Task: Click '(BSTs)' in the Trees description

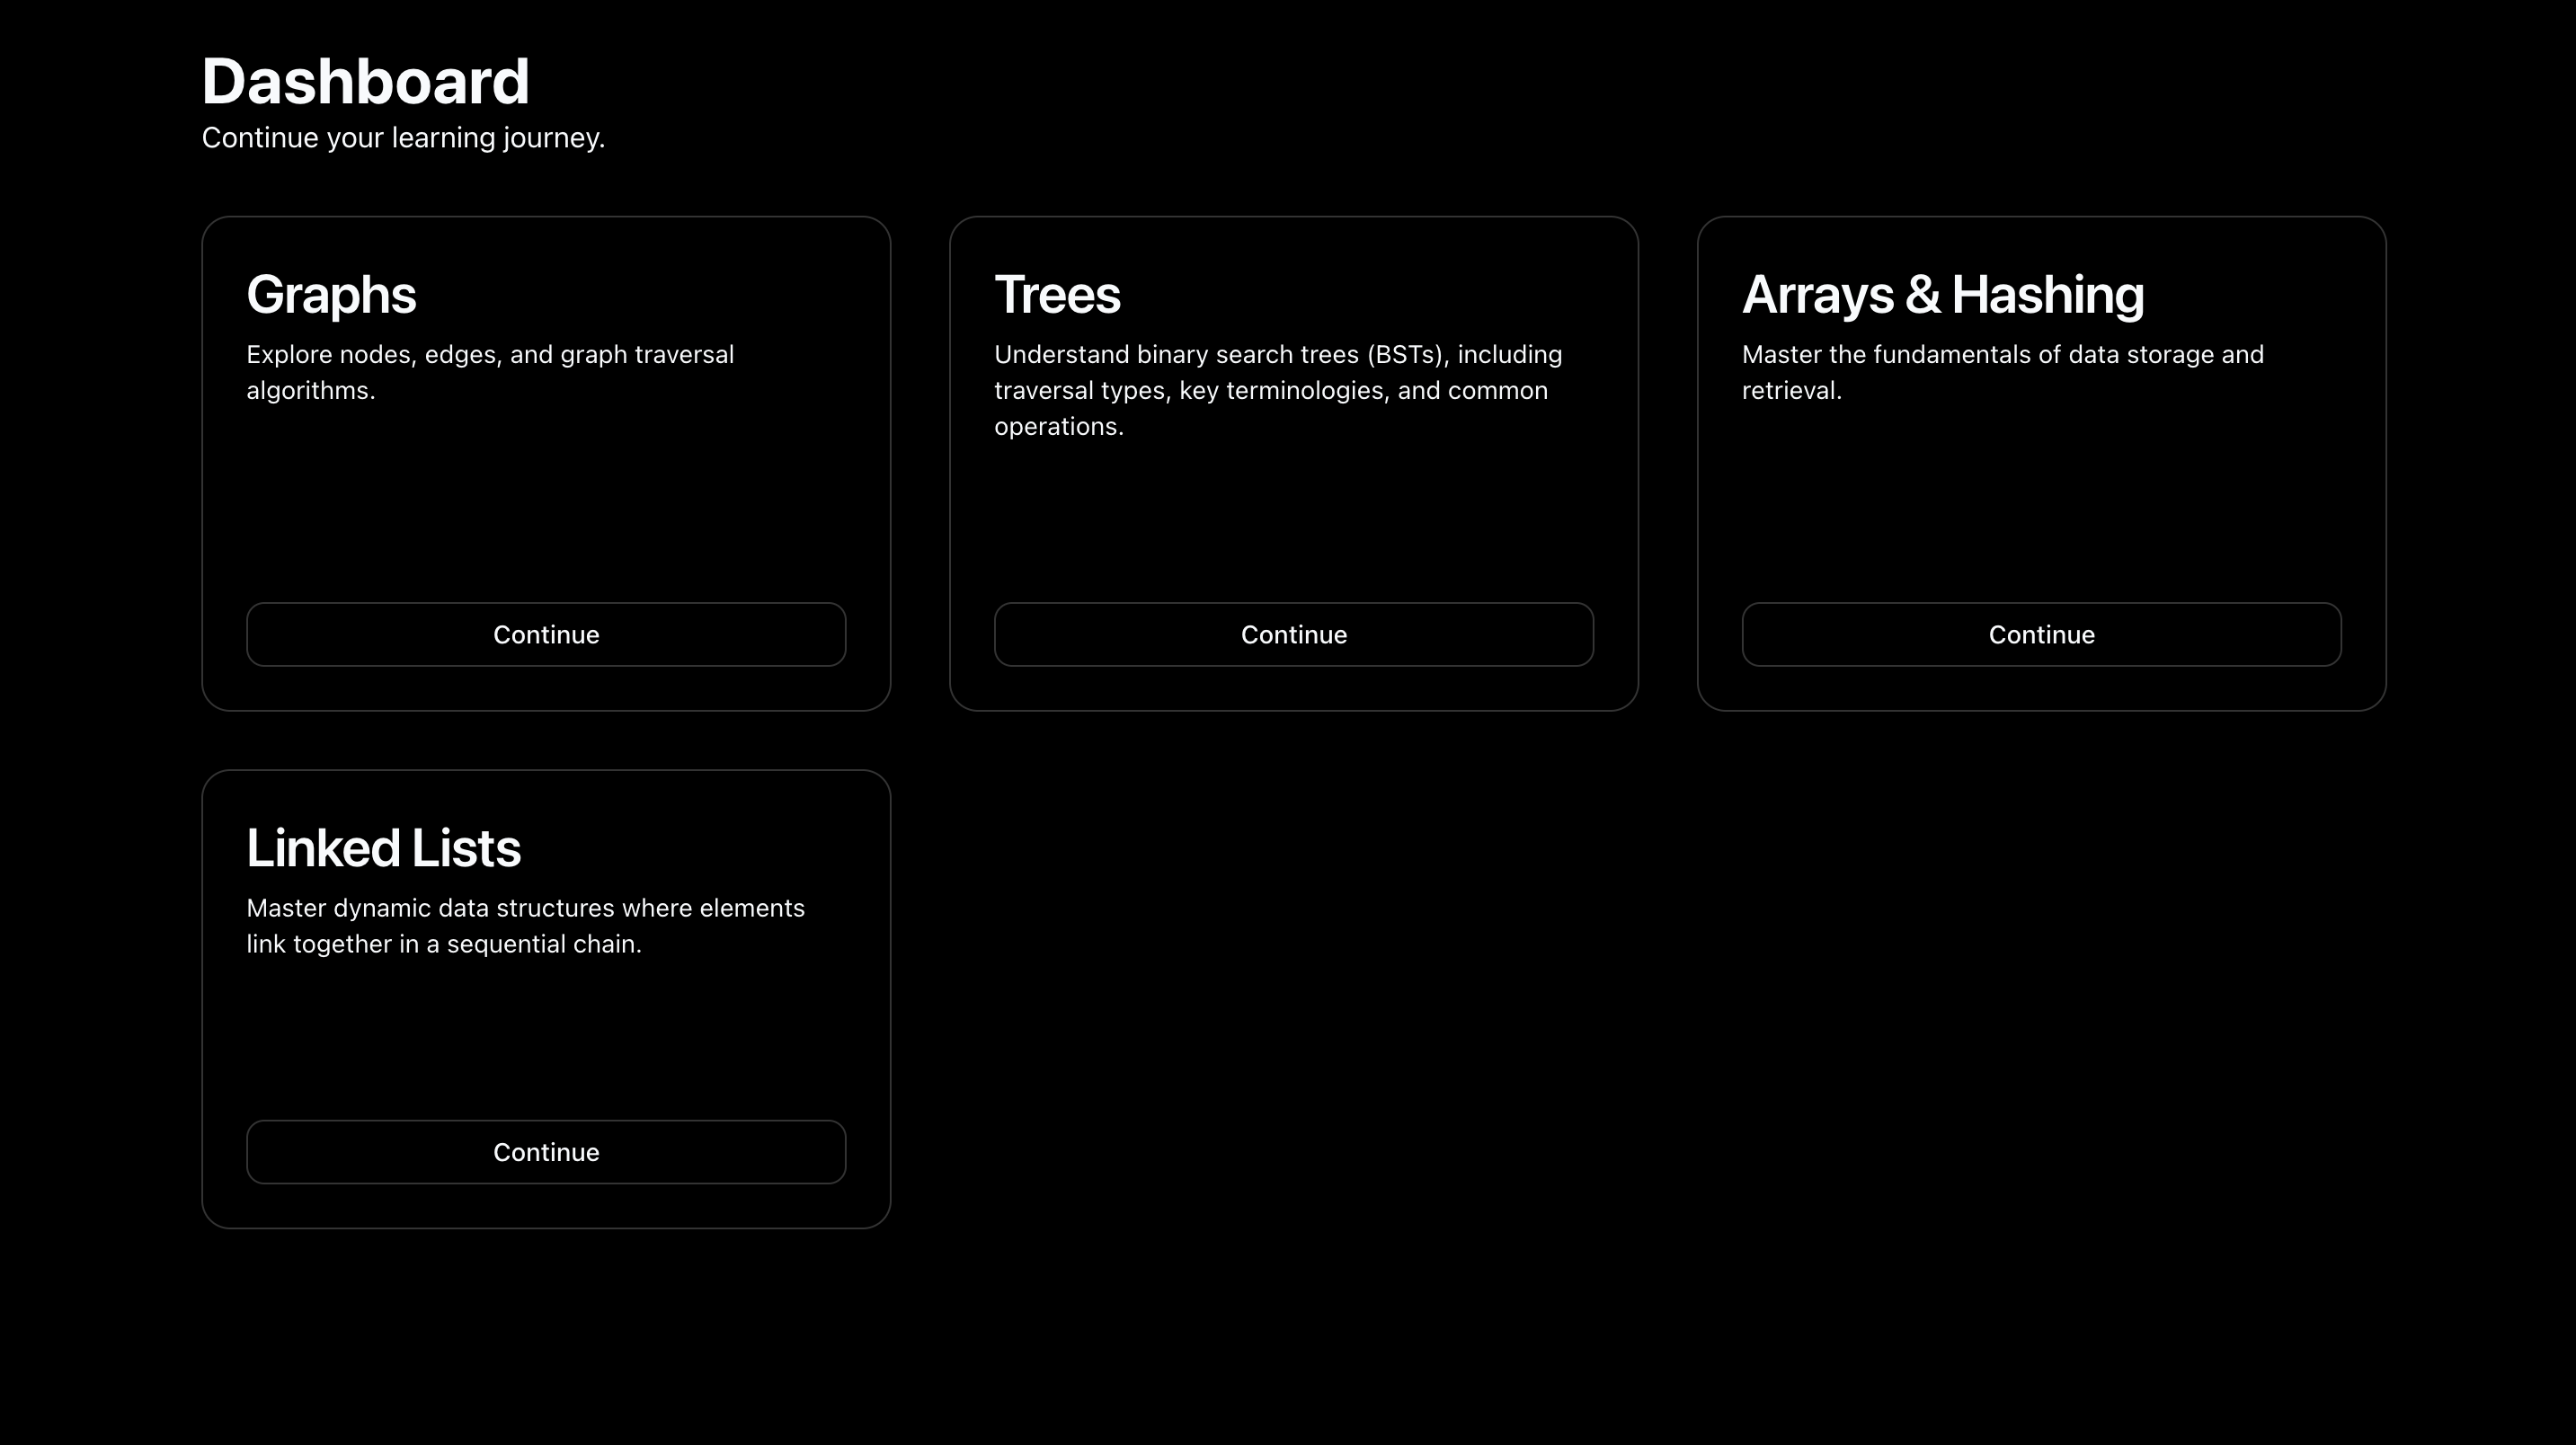Action: click(x=1407, y=355)
